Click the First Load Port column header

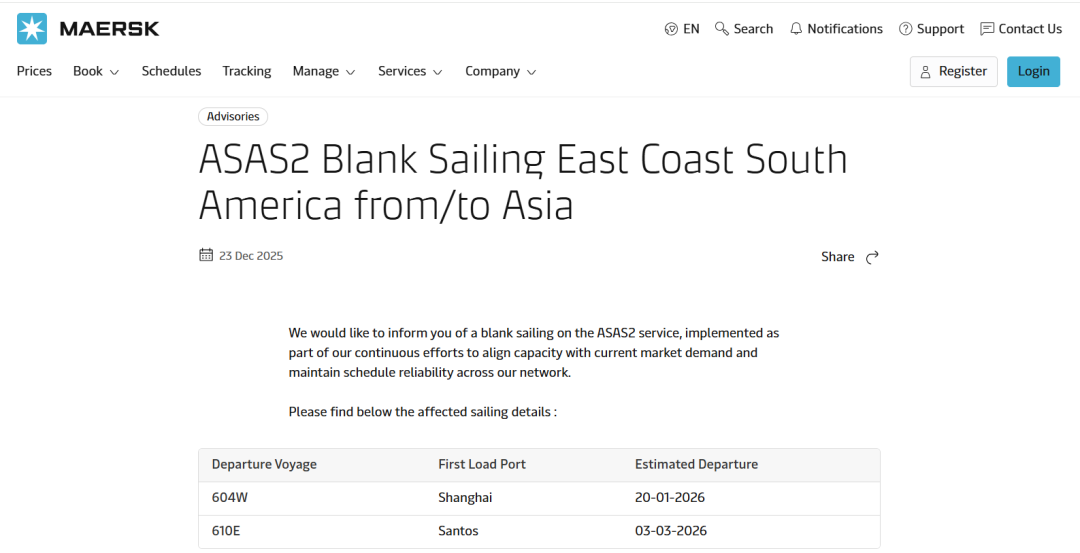click(x=482, y=464)
